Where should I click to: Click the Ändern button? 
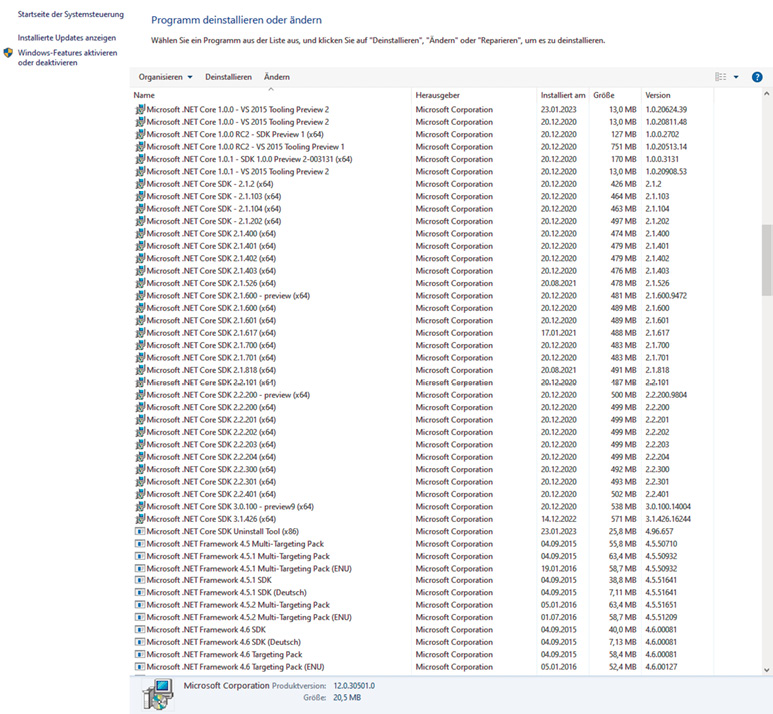click(x=277, y=77)
